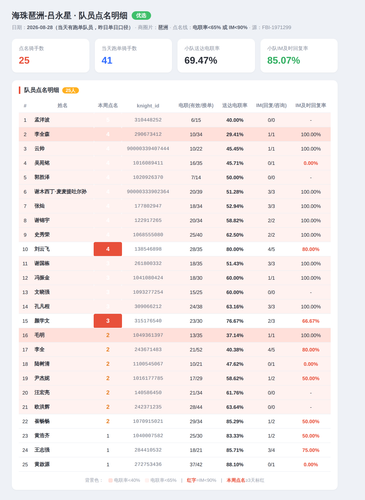
Task: Select the 63.16% cell in row 14
Action: (x=235, y=306)
